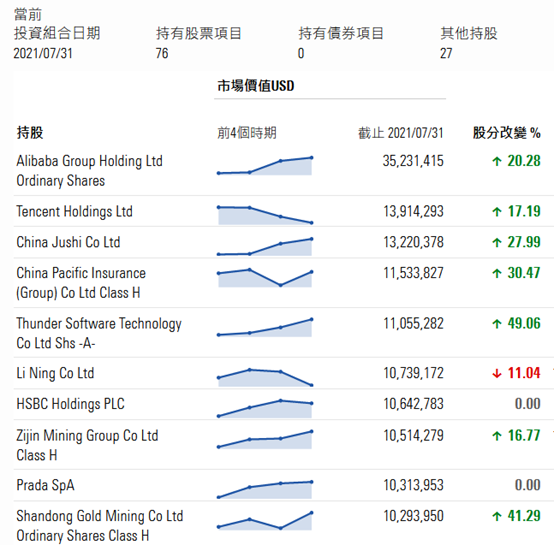Click the red down arrow beside 11.04

coord(497,373)
